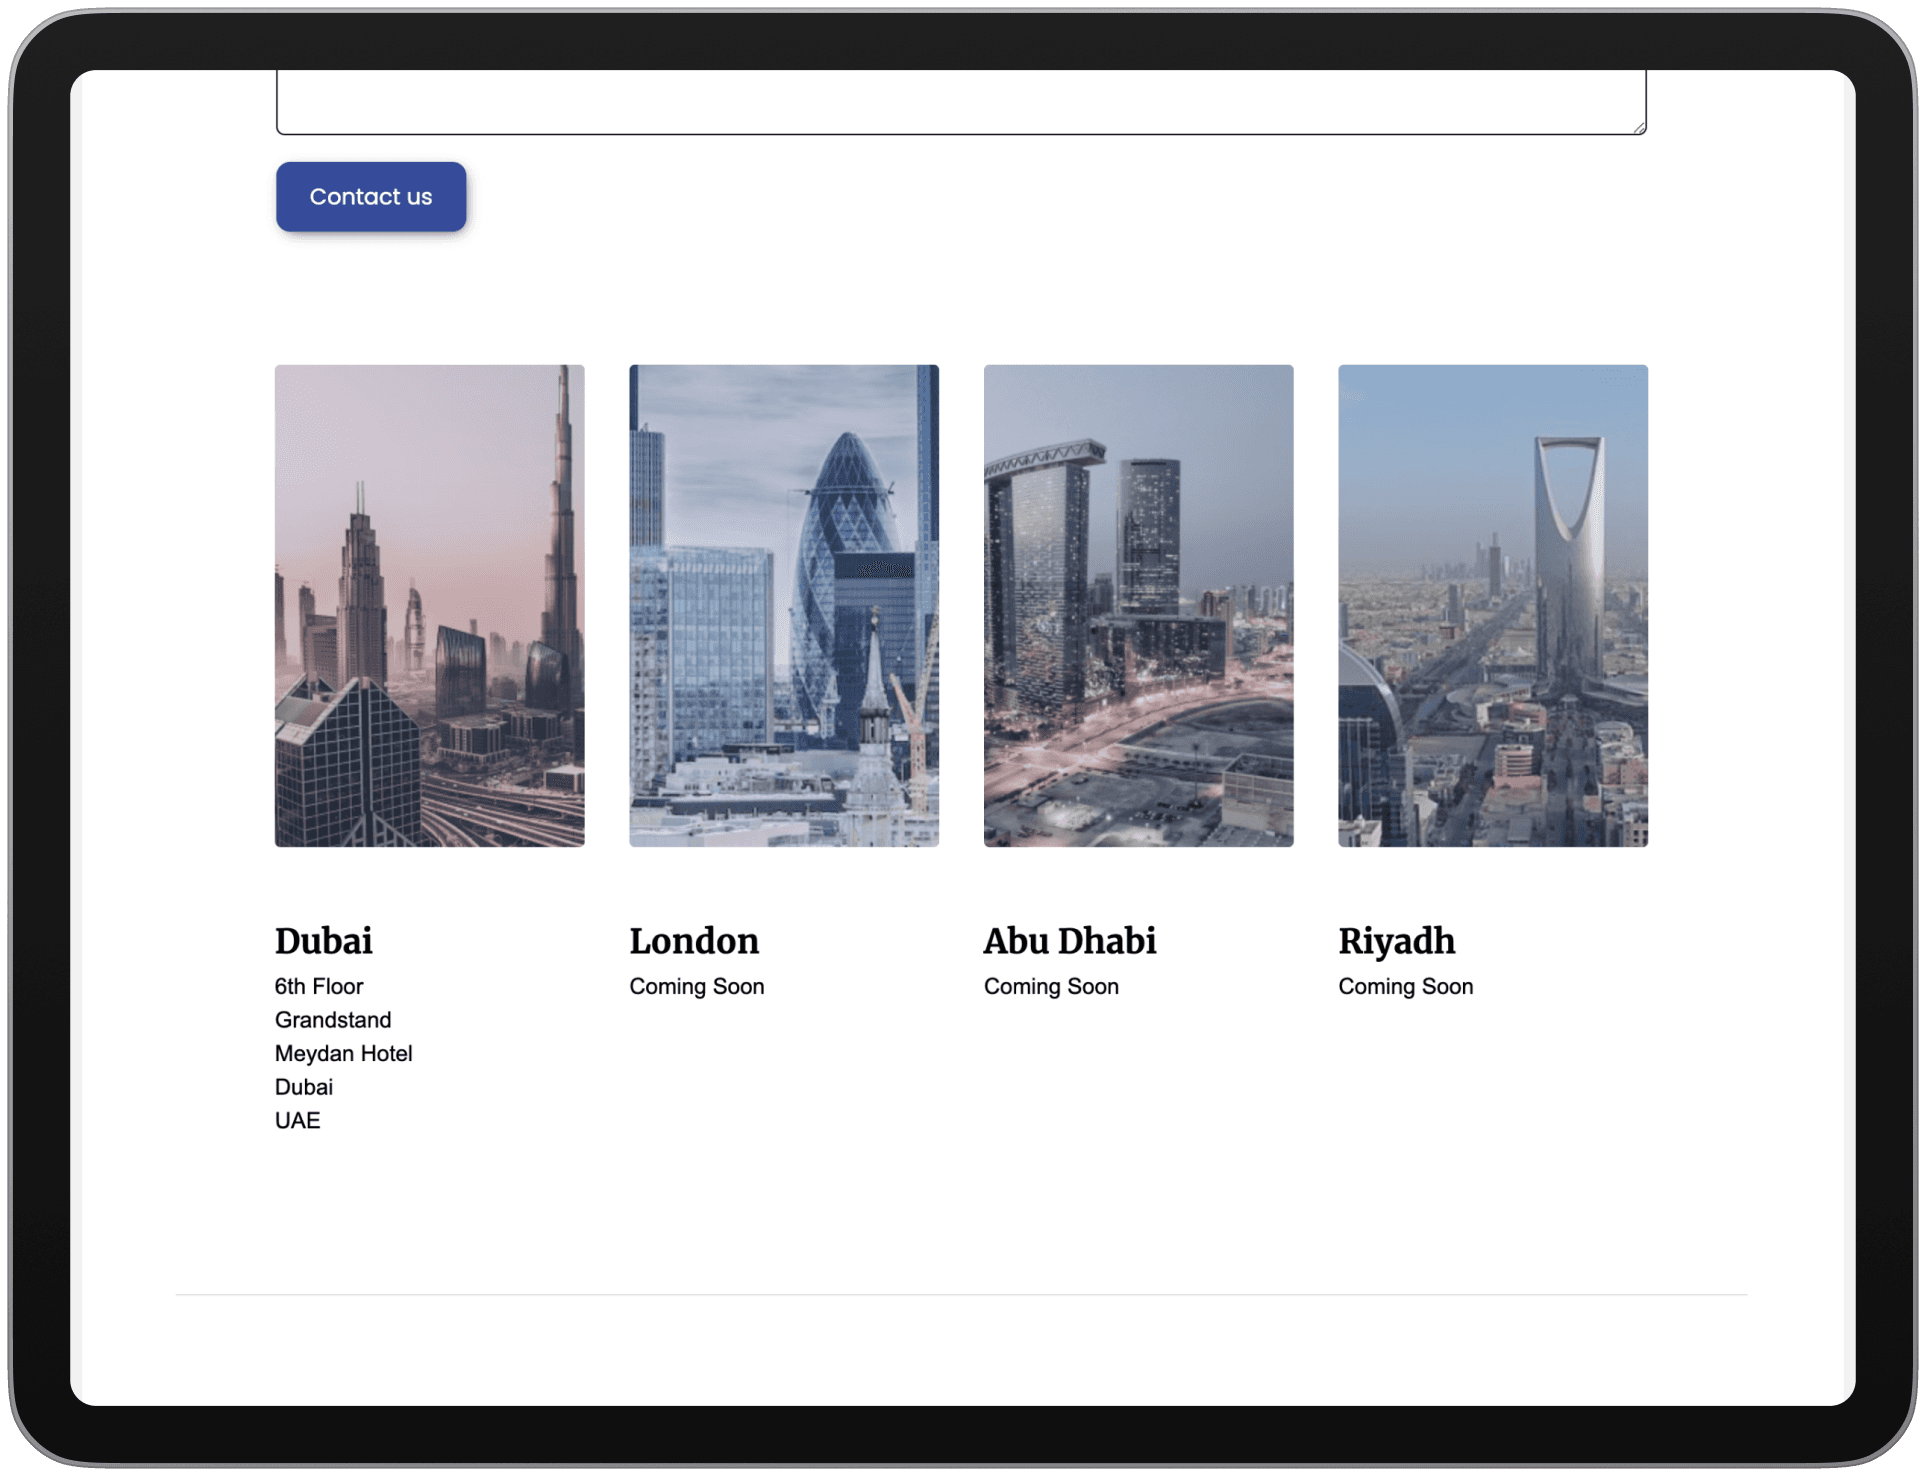Click the London office heading
Image resolution: width=1926 pixels, height=1476 pixels.
(694, 941)
